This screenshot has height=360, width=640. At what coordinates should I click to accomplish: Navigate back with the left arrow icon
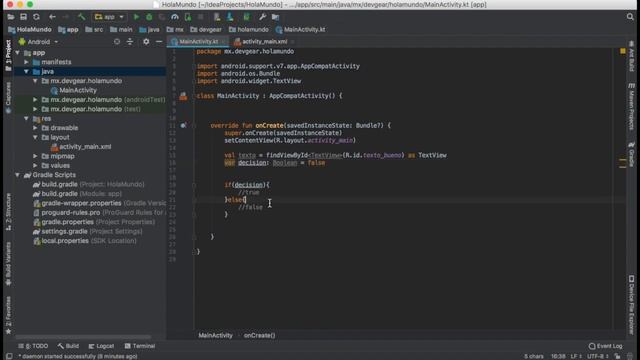click(x=52, y=17)
